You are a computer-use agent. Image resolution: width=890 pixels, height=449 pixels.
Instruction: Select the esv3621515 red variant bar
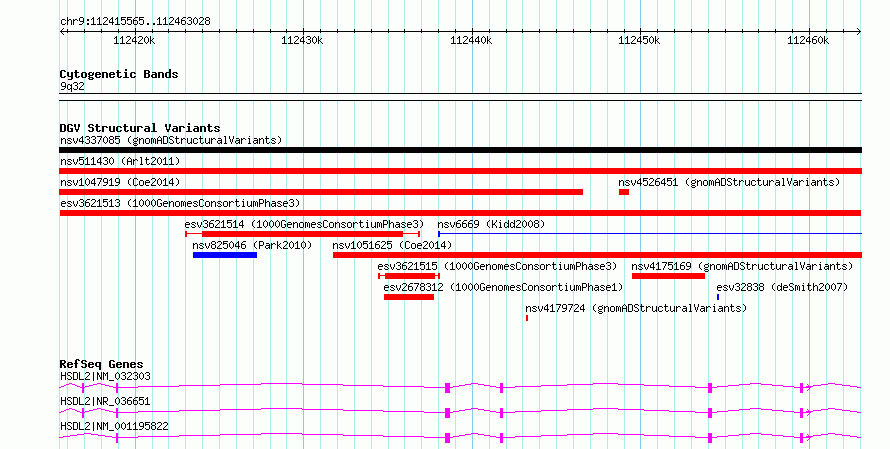click(409, 276)
